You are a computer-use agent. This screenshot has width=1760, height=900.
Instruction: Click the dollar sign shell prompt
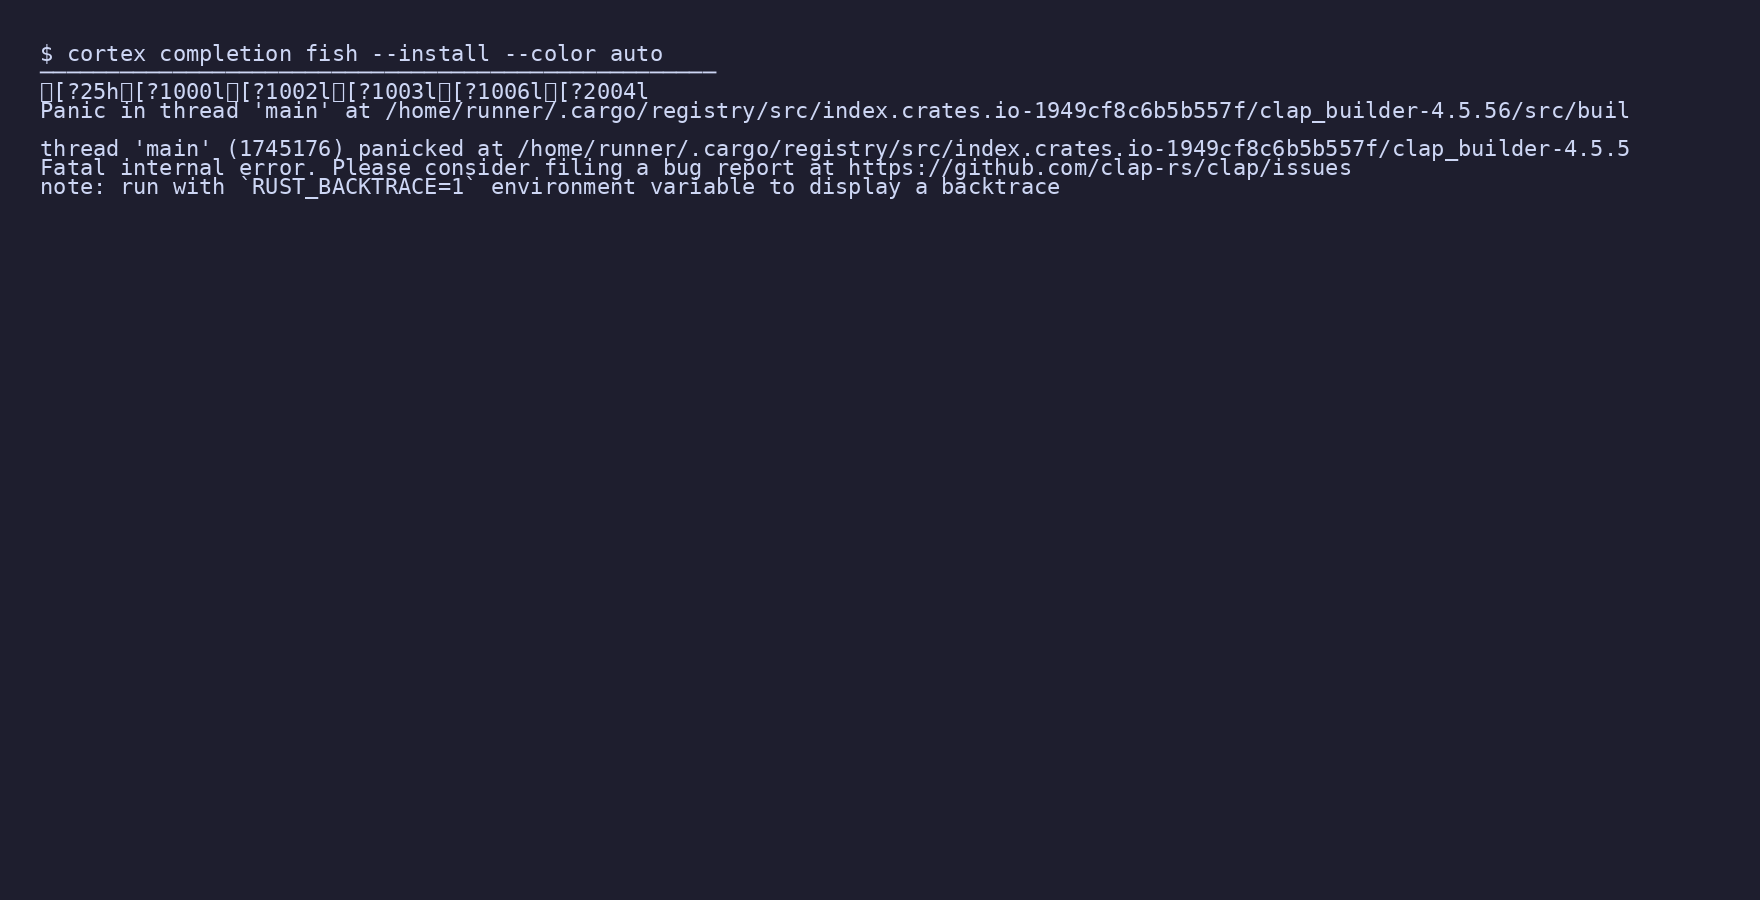(47, 54)
